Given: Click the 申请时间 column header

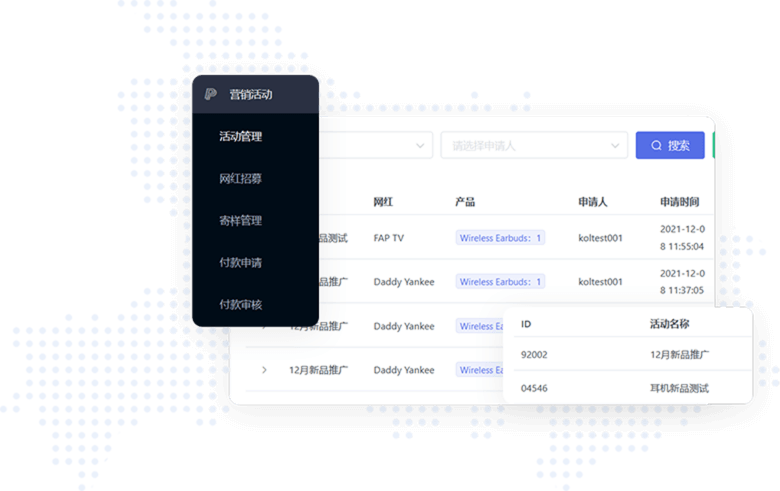Looking at the screenshot, I should (682, 202).
